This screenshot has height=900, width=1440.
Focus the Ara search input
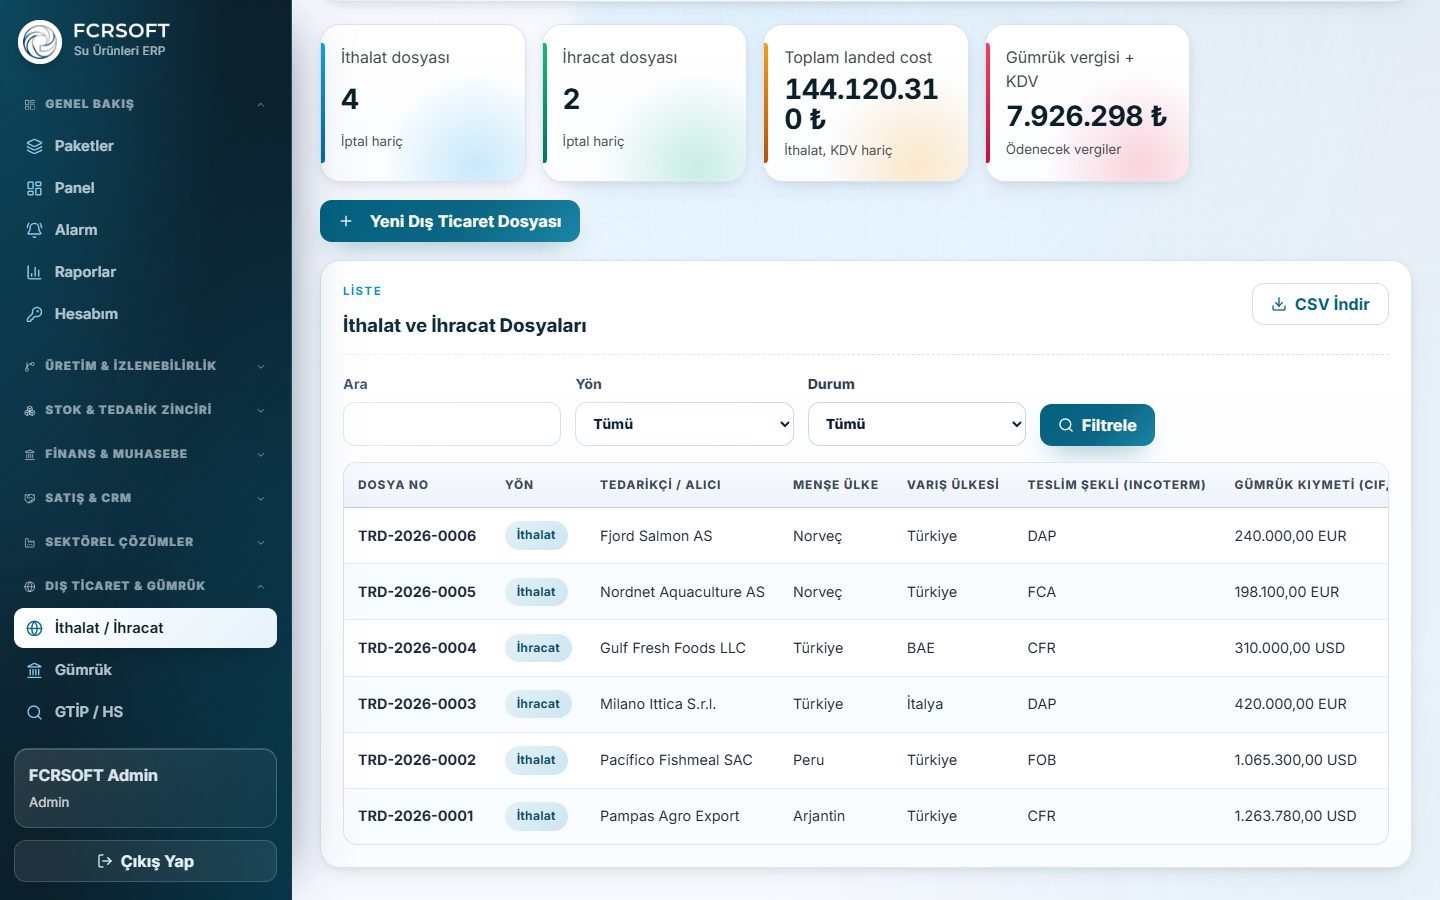(452, 424)
